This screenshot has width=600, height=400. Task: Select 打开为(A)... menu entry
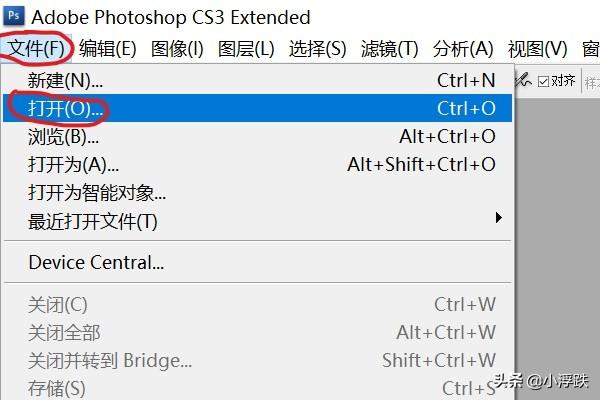click(x=73, y=164)
